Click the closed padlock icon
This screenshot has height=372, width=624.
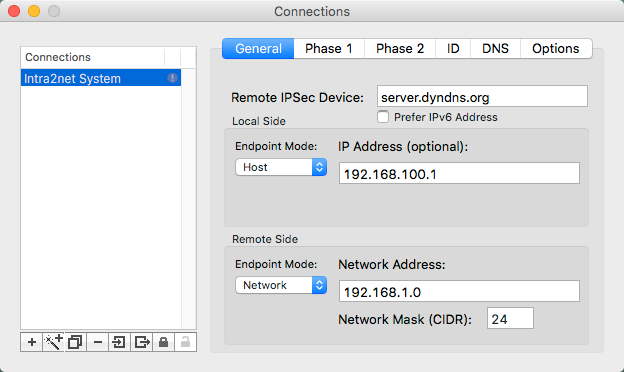(x=163, y=342)
